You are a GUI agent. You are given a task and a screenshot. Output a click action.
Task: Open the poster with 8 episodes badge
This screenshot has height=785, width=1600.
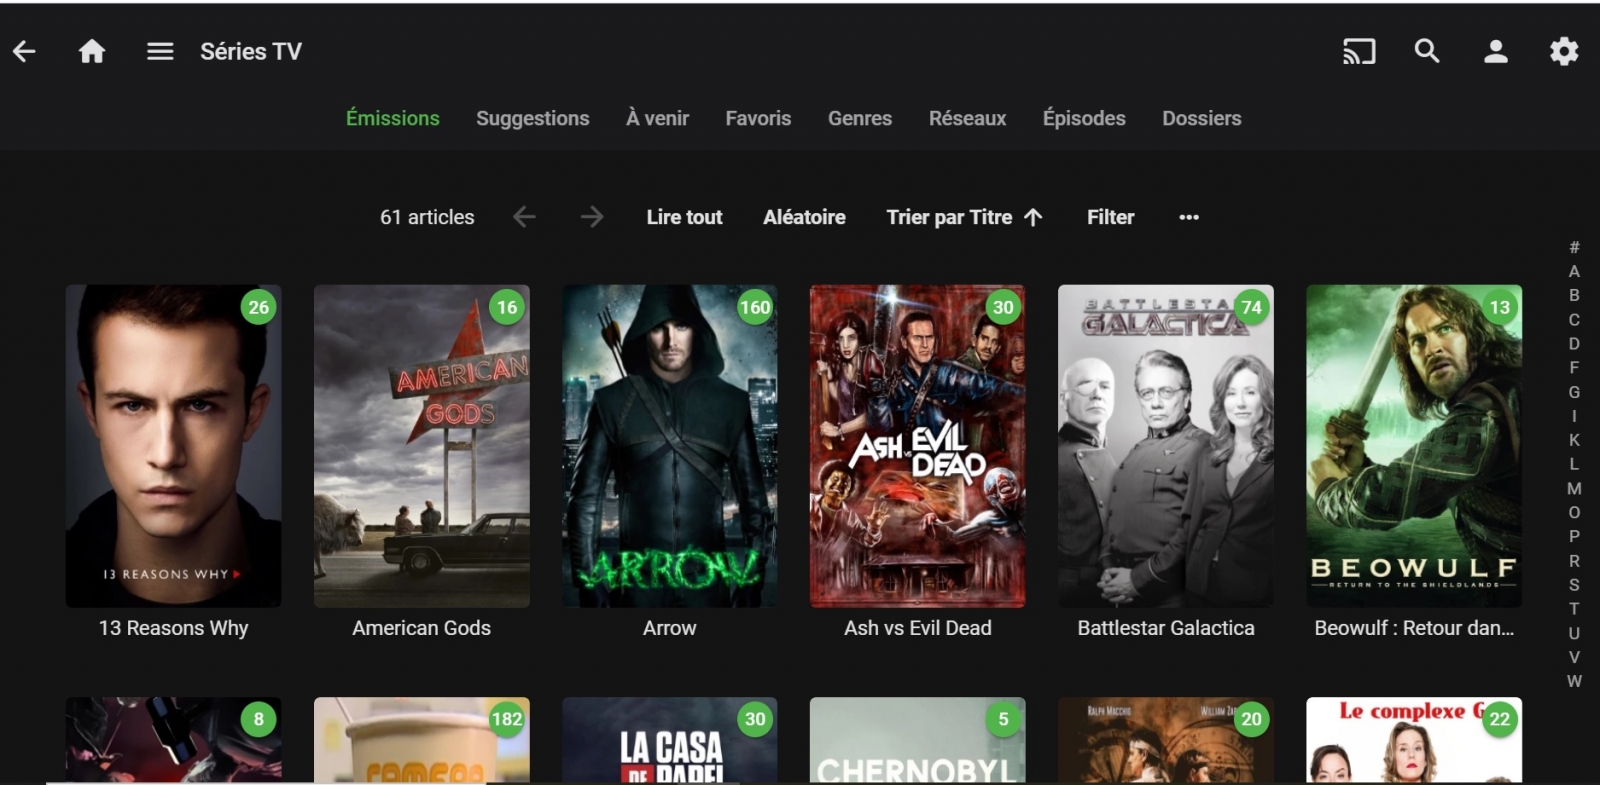click(x=174, y=740)
